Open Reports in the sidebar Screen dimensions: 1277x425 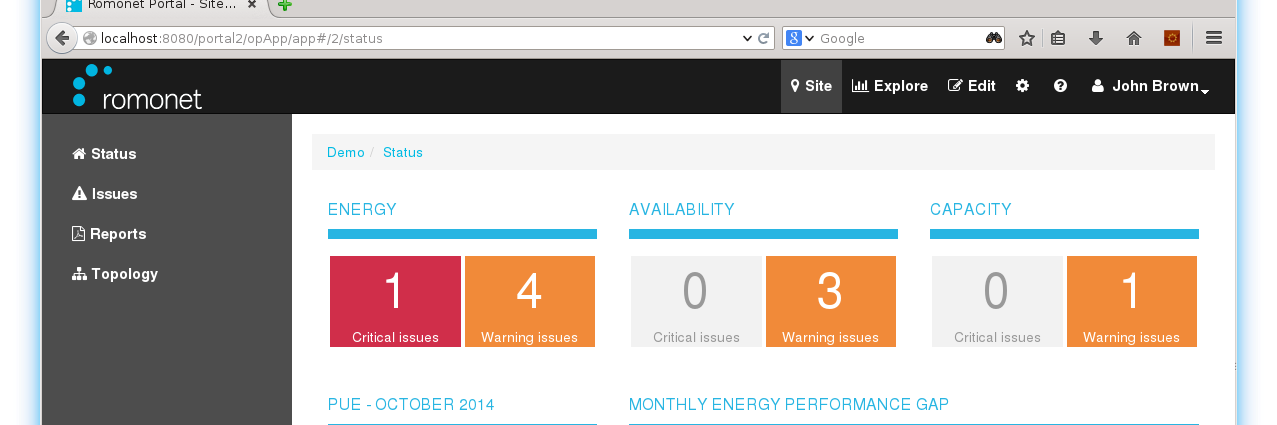coord(109,234)
